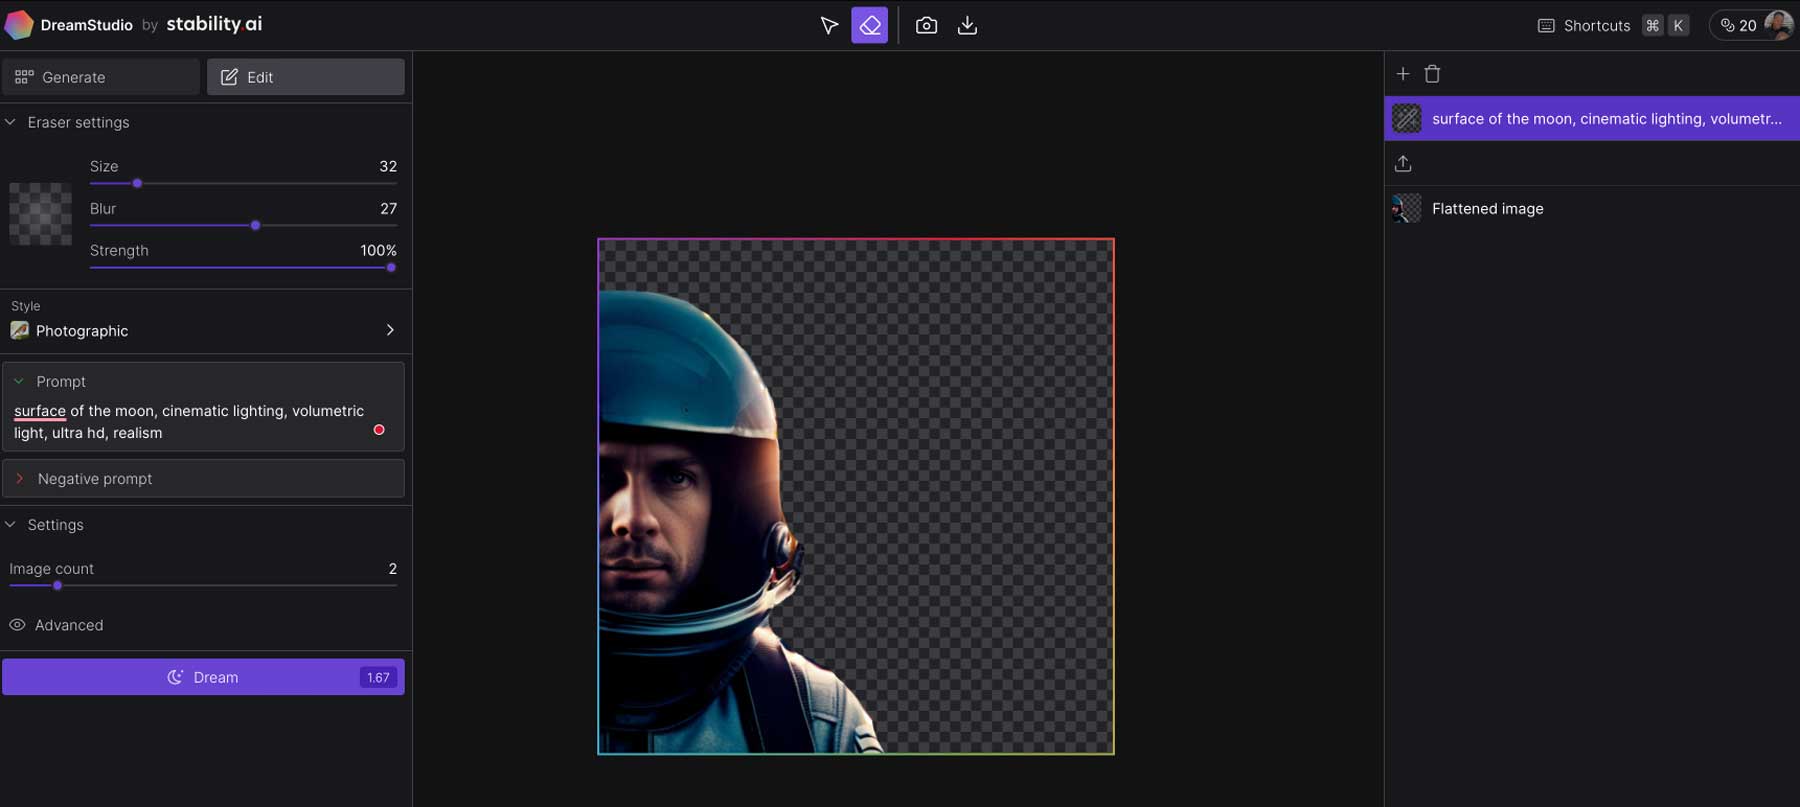Click the DreamStudio logo
This screenshot has width=1800, height=807.
(19, 25)
